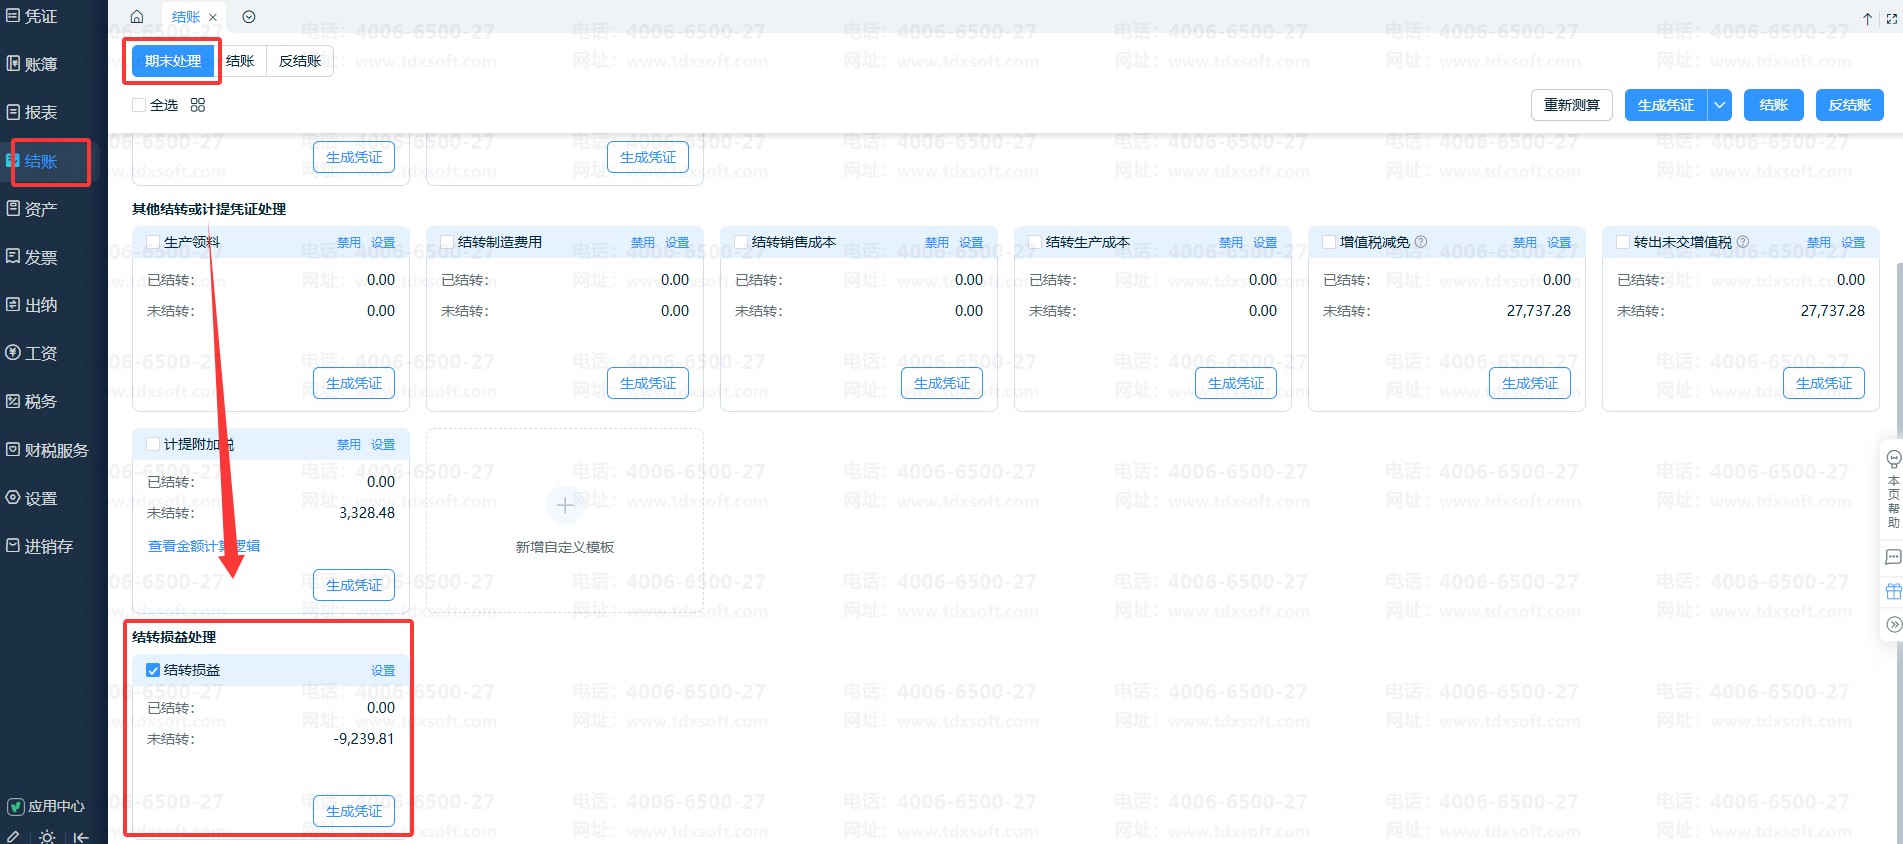
Task: Open the gift icon on right sidebar
Action: [x=1893, y=591]
